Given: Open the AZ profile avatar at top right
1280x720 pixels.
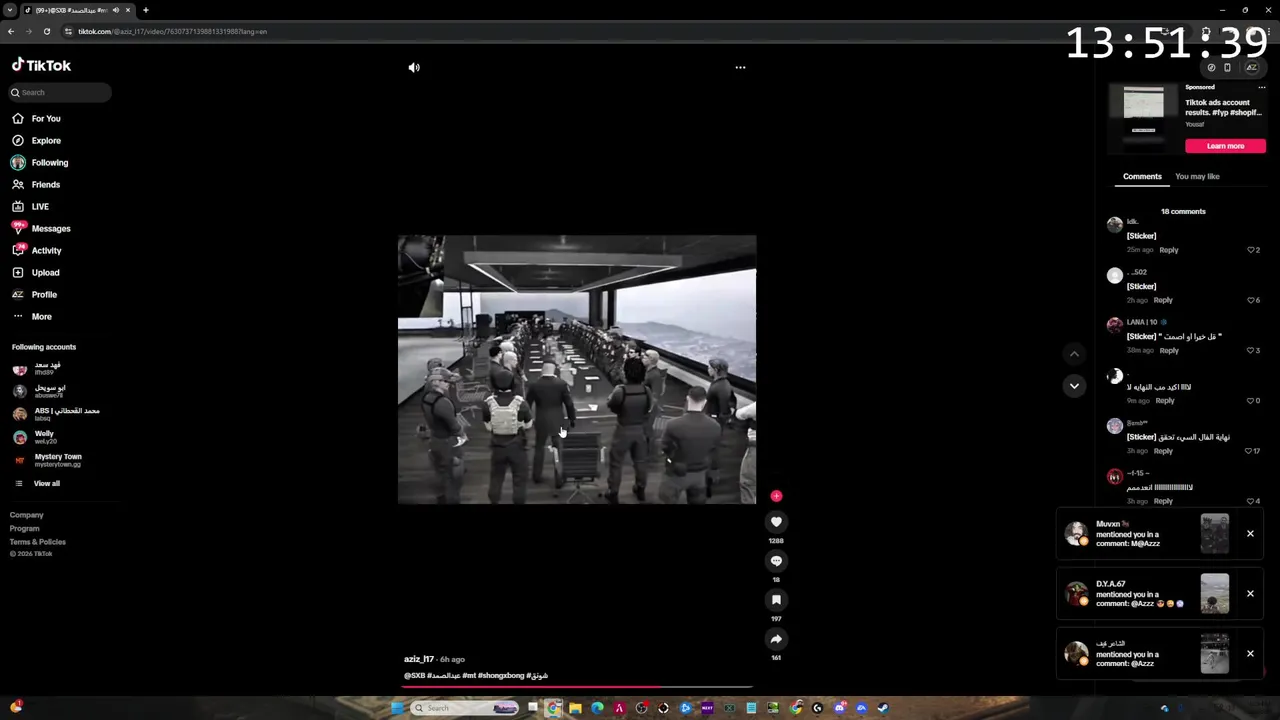Looking at the screenshot, I should coord(1251,67).
